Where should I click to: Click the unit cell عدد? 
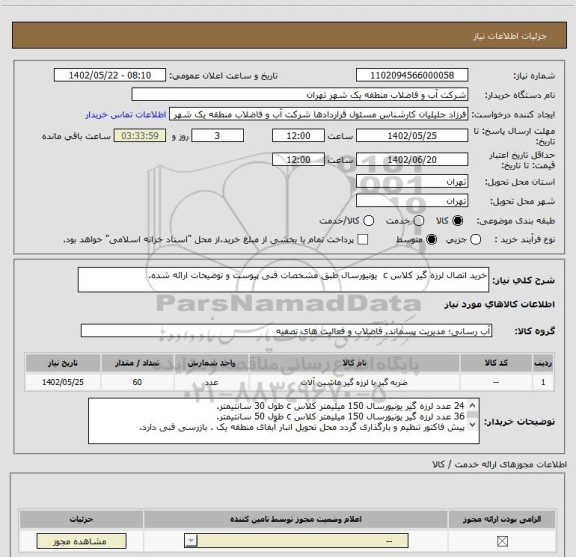212,382
